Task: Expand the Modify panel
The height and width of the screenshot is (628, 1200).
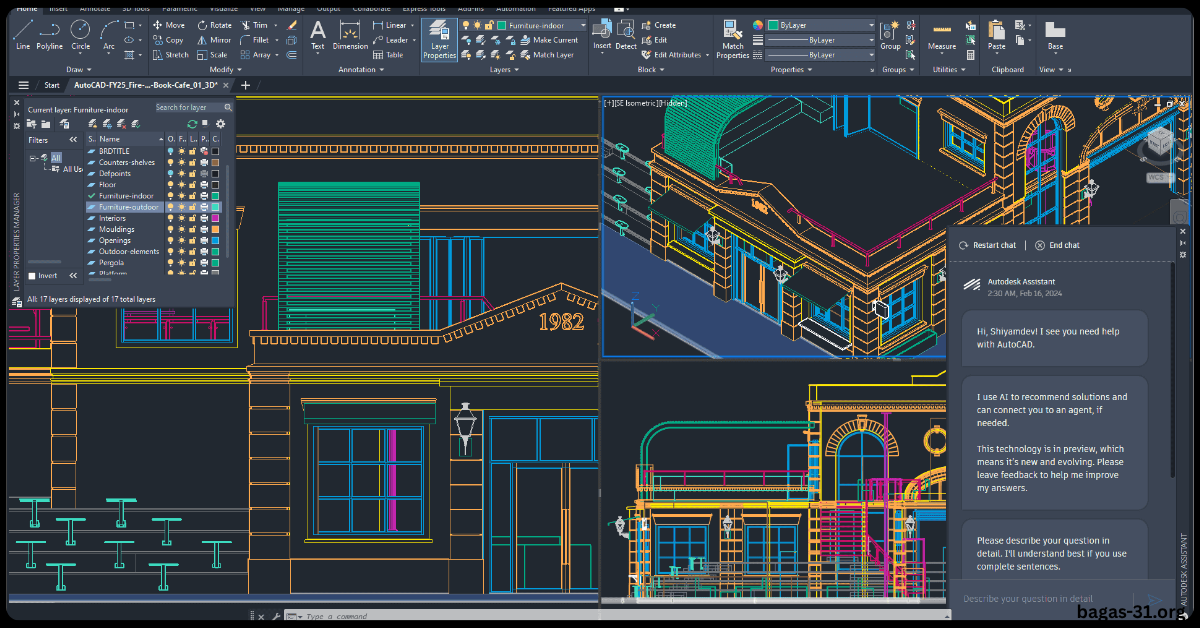Action: point(224,70)
